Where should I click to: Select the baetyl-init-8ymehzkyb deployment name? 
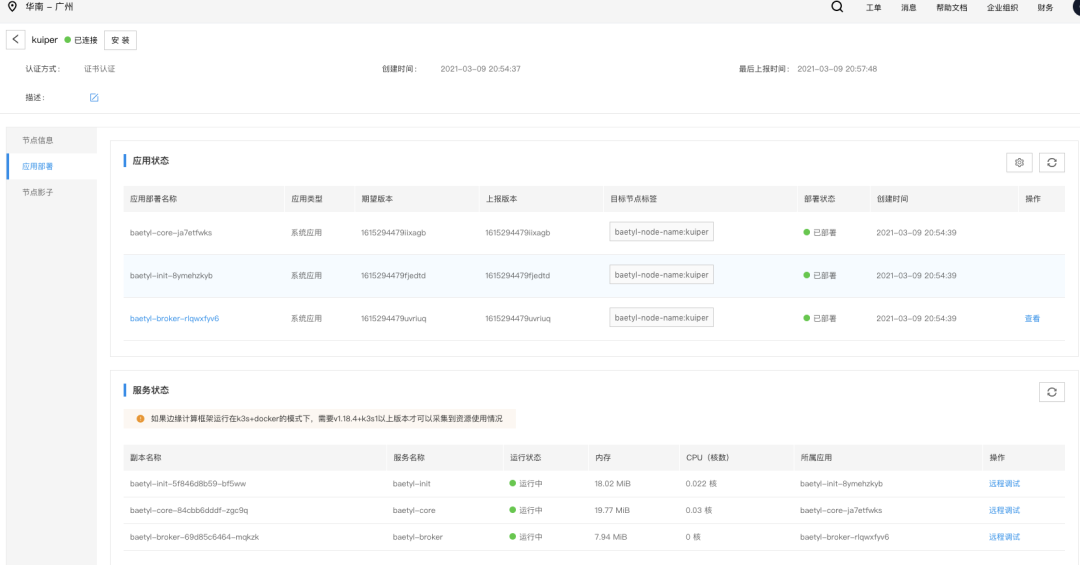click(x=171, y=276)
